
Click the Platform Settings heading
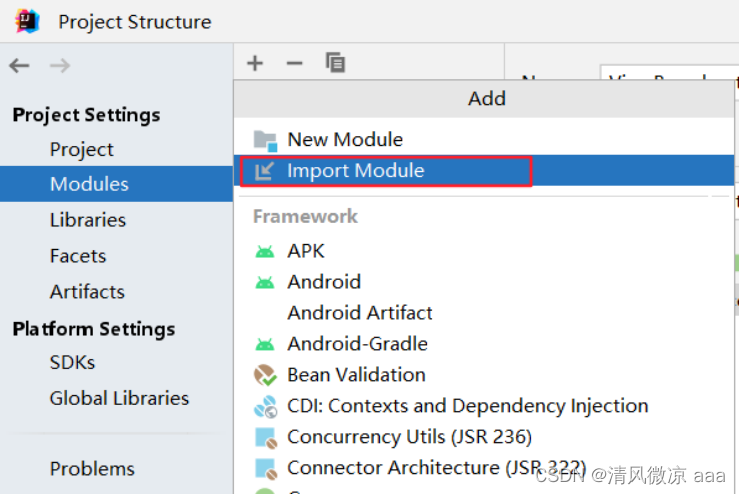click(93, 329)
